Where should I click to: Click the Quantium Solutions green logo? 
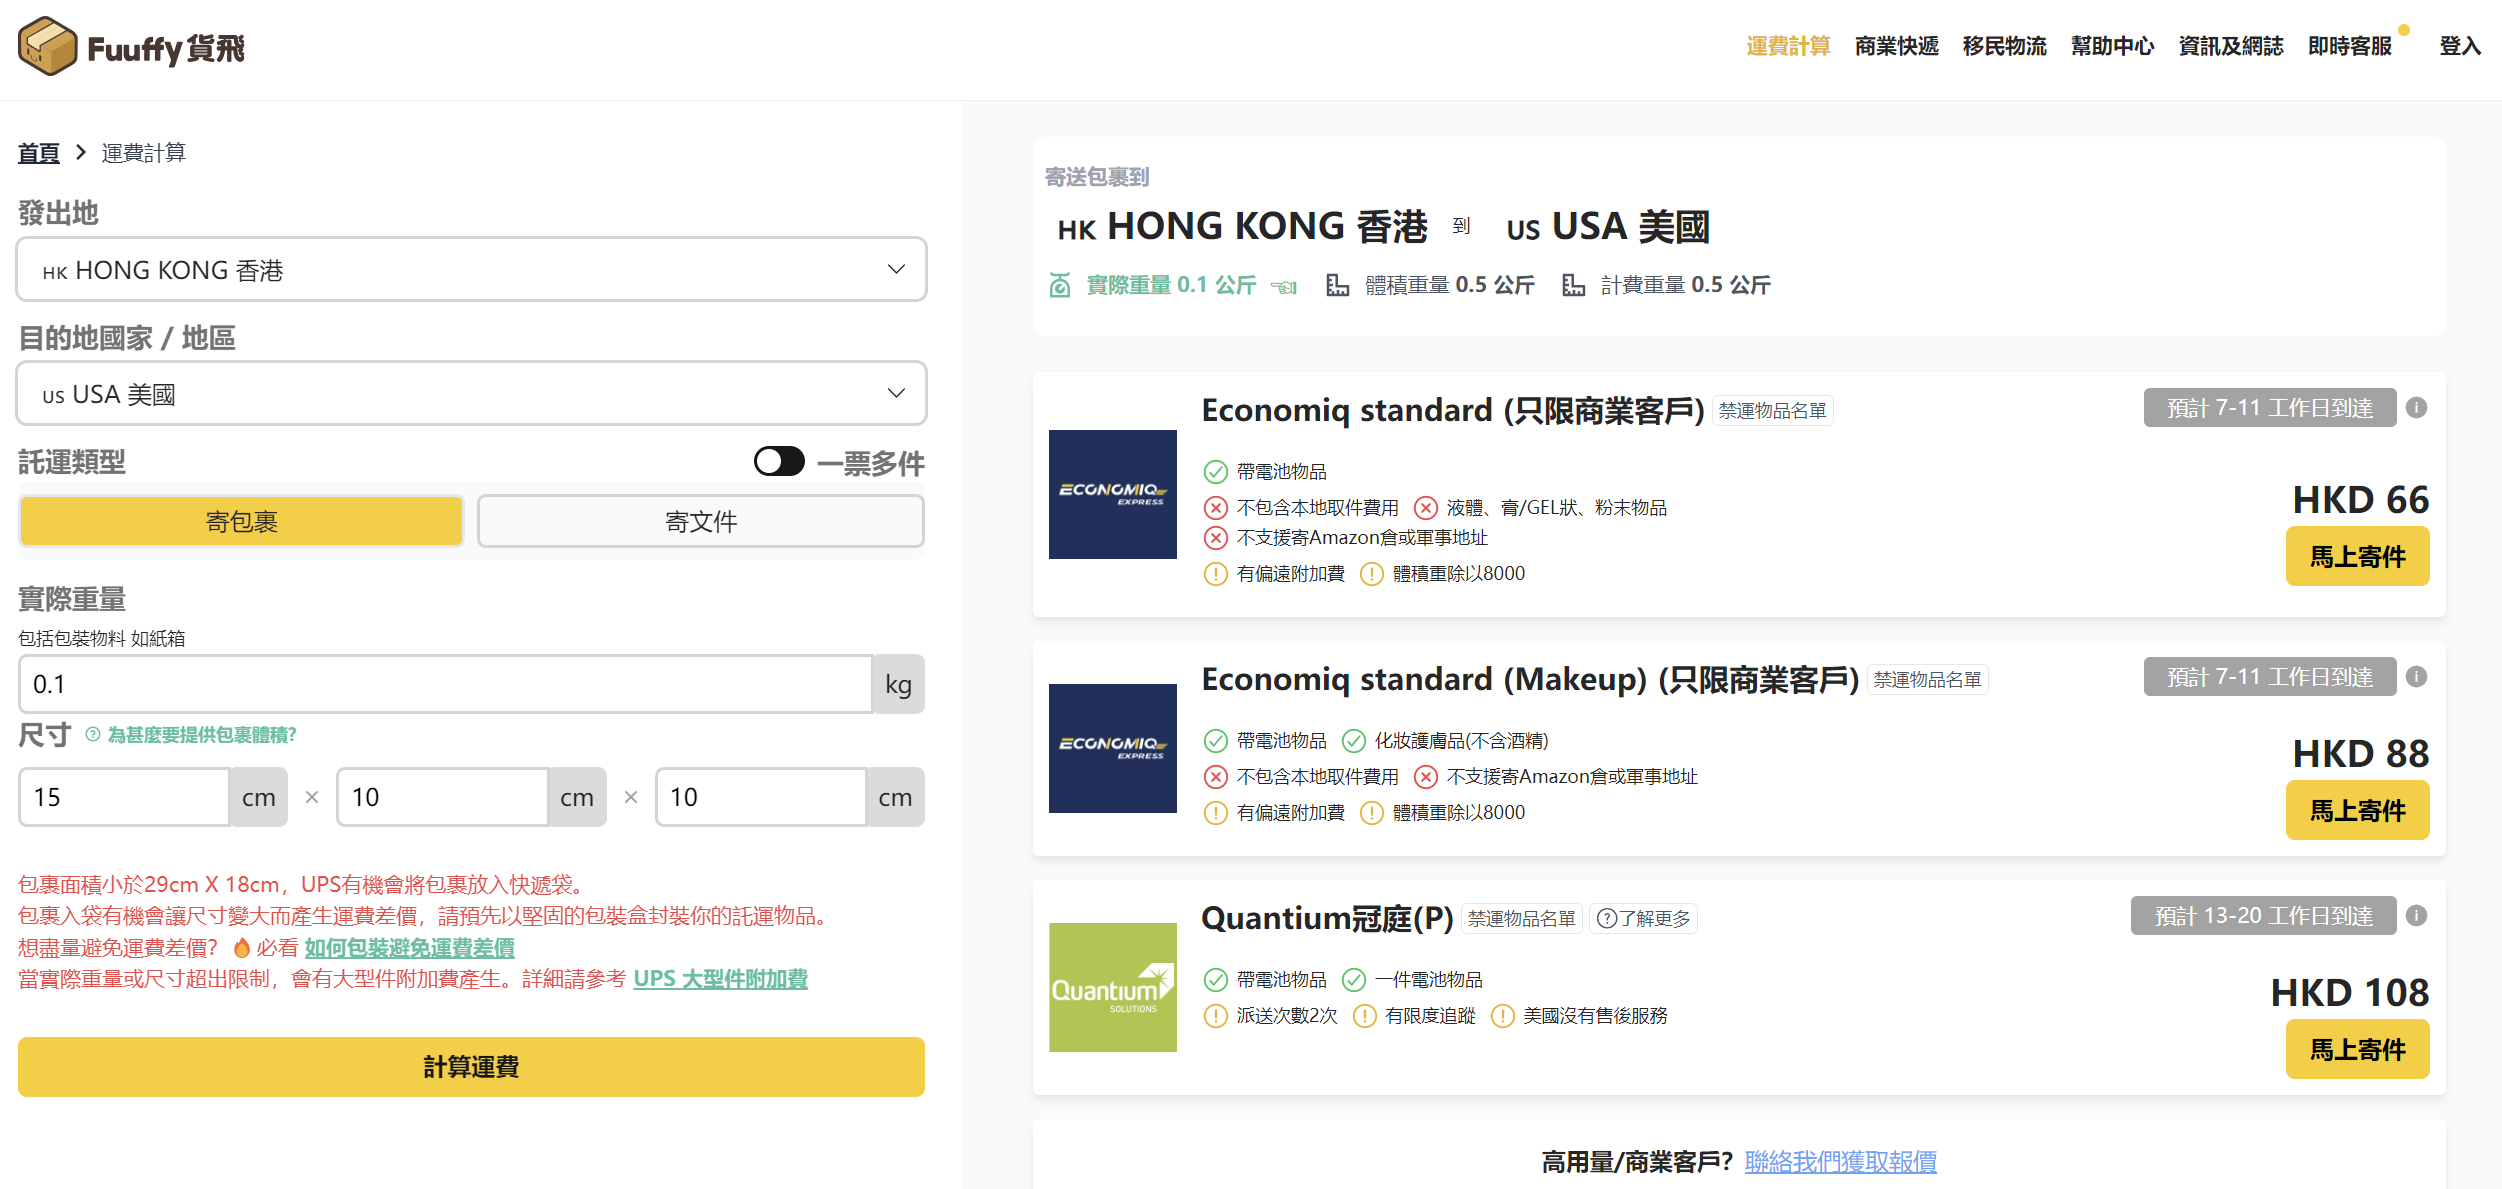(x=1112, y=987)
